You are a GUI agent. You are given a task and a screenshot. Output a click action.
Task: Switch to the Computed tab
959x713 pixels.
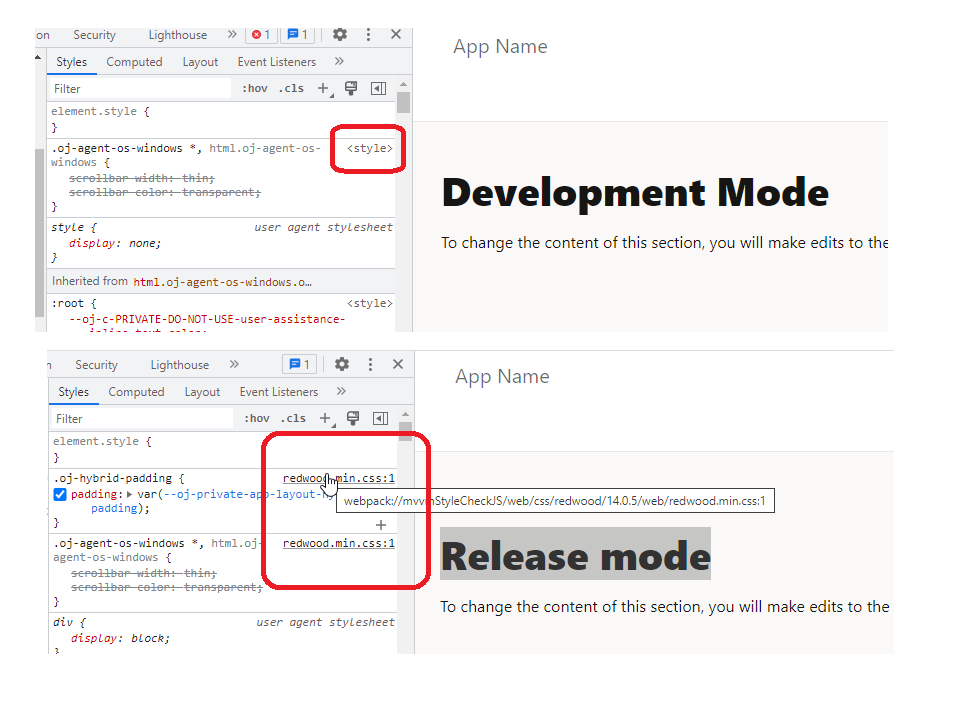coord(134,61)
